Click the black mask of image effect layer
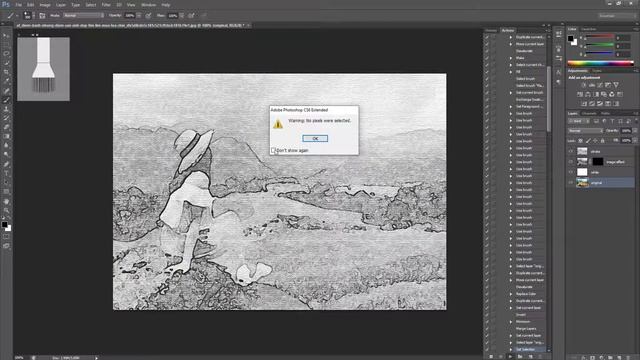Screen dimensions: 640x360 598,162
